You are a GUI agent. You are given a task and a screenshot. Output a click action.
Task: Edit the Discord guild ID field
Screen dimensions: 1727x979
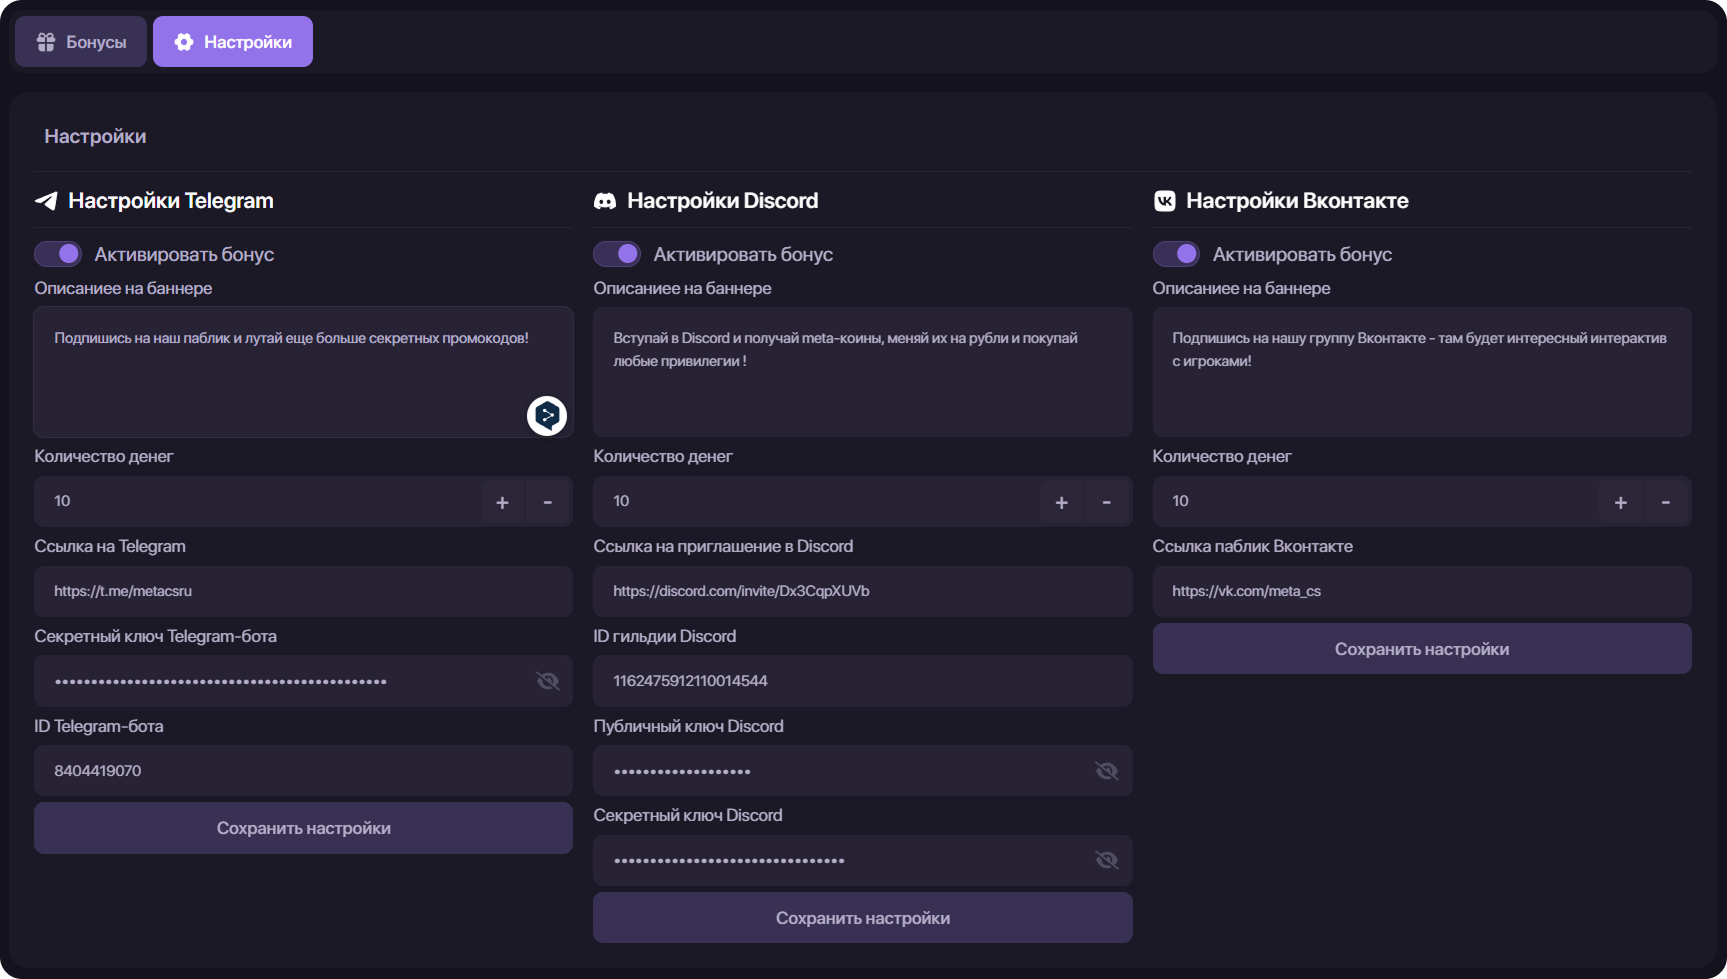862,681
